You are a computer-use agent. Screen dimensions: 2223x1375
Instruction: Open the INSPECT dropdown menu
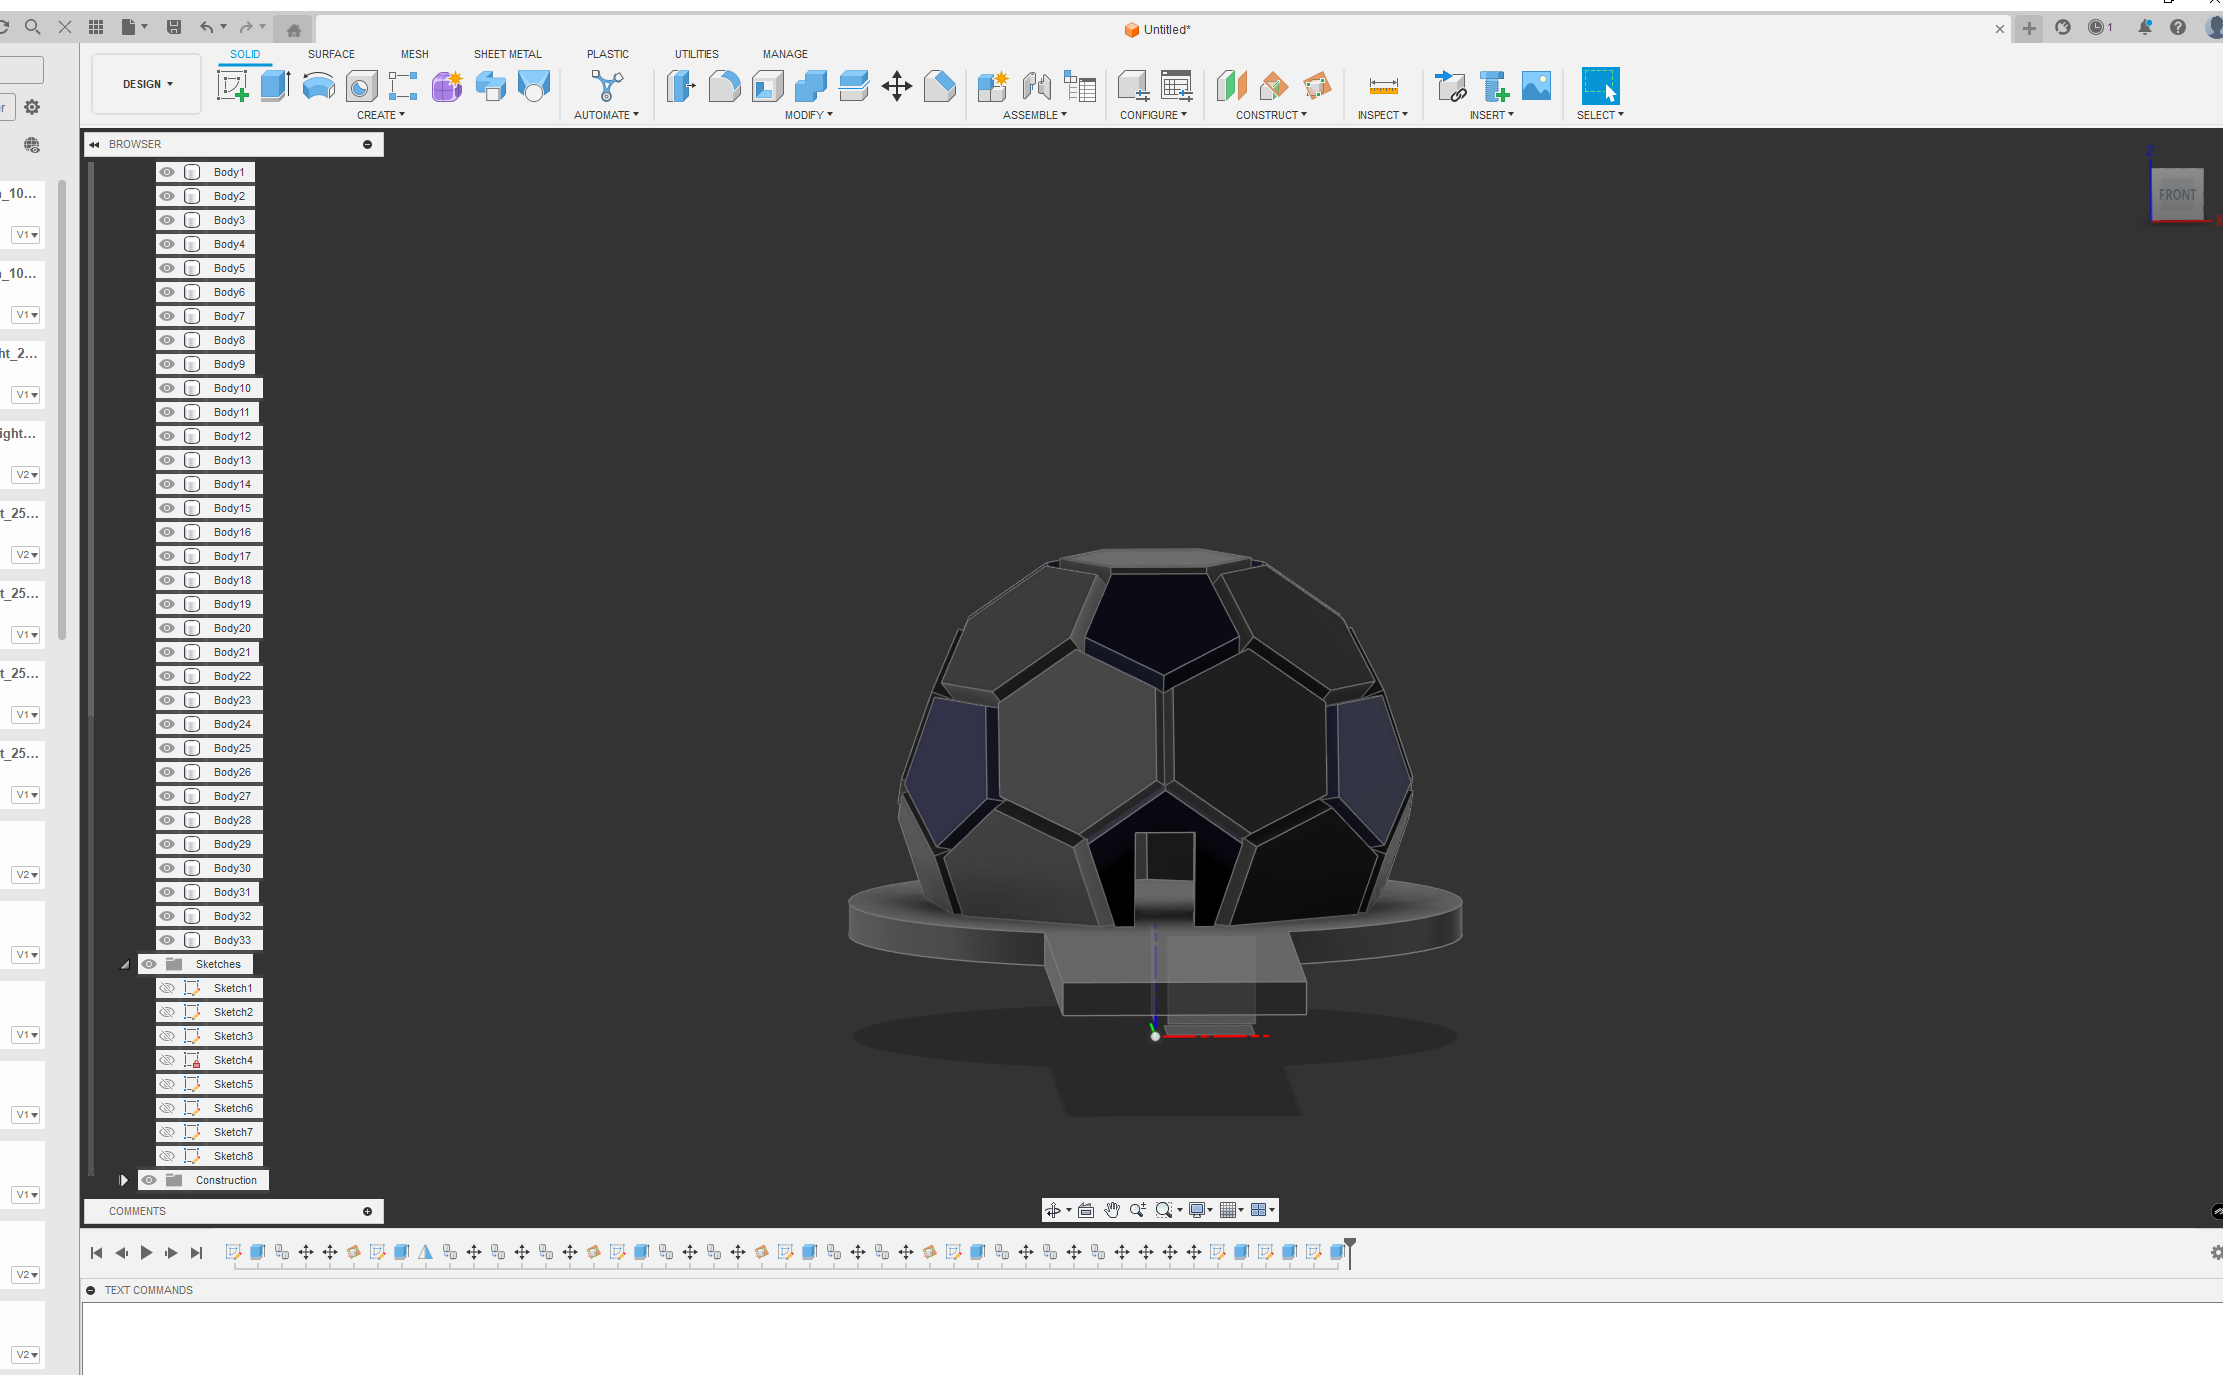point(1382,115)
